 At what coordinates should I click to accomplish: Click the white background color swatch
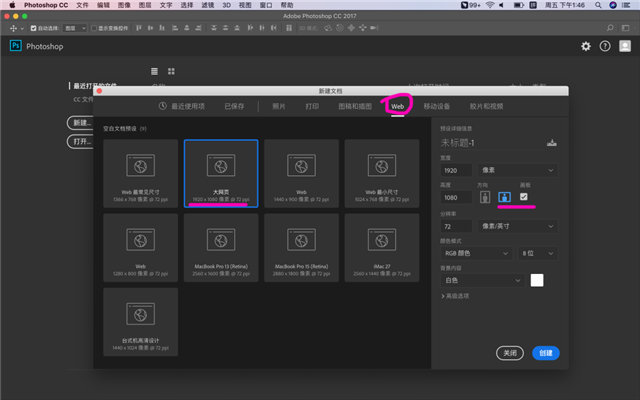click(x=537, y=280)
